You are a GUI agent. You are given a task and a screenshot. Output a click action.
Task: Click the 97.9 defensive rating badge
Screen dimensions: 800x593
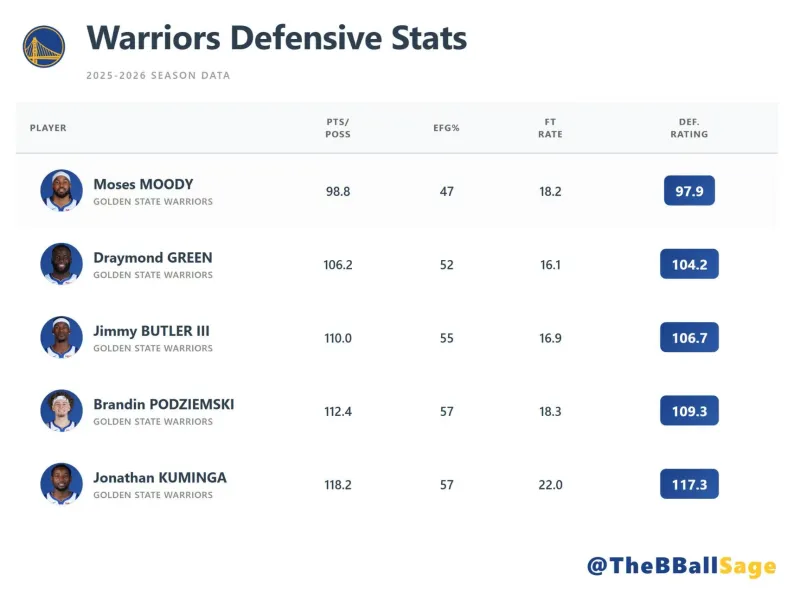coord(689,190)
